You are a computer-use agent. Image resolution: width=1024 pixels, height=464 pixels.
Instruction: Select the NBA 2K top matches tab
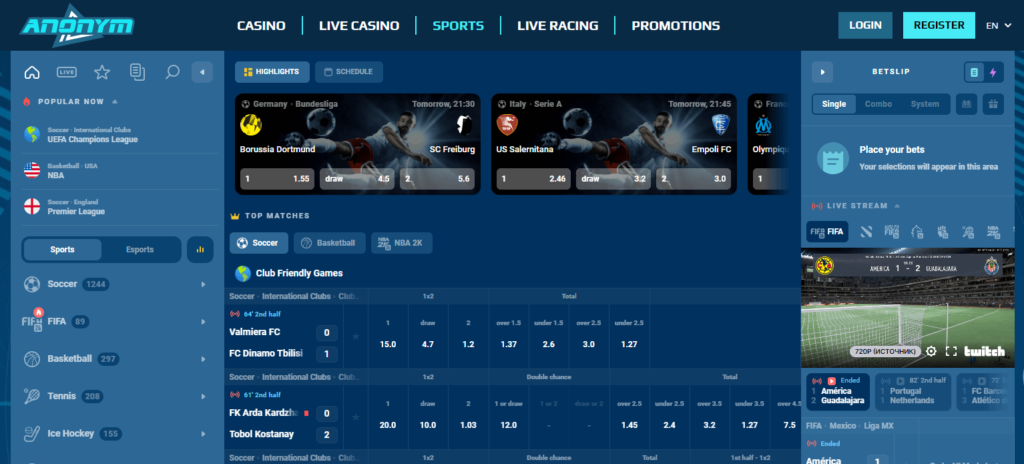click(x=402, y=243)
